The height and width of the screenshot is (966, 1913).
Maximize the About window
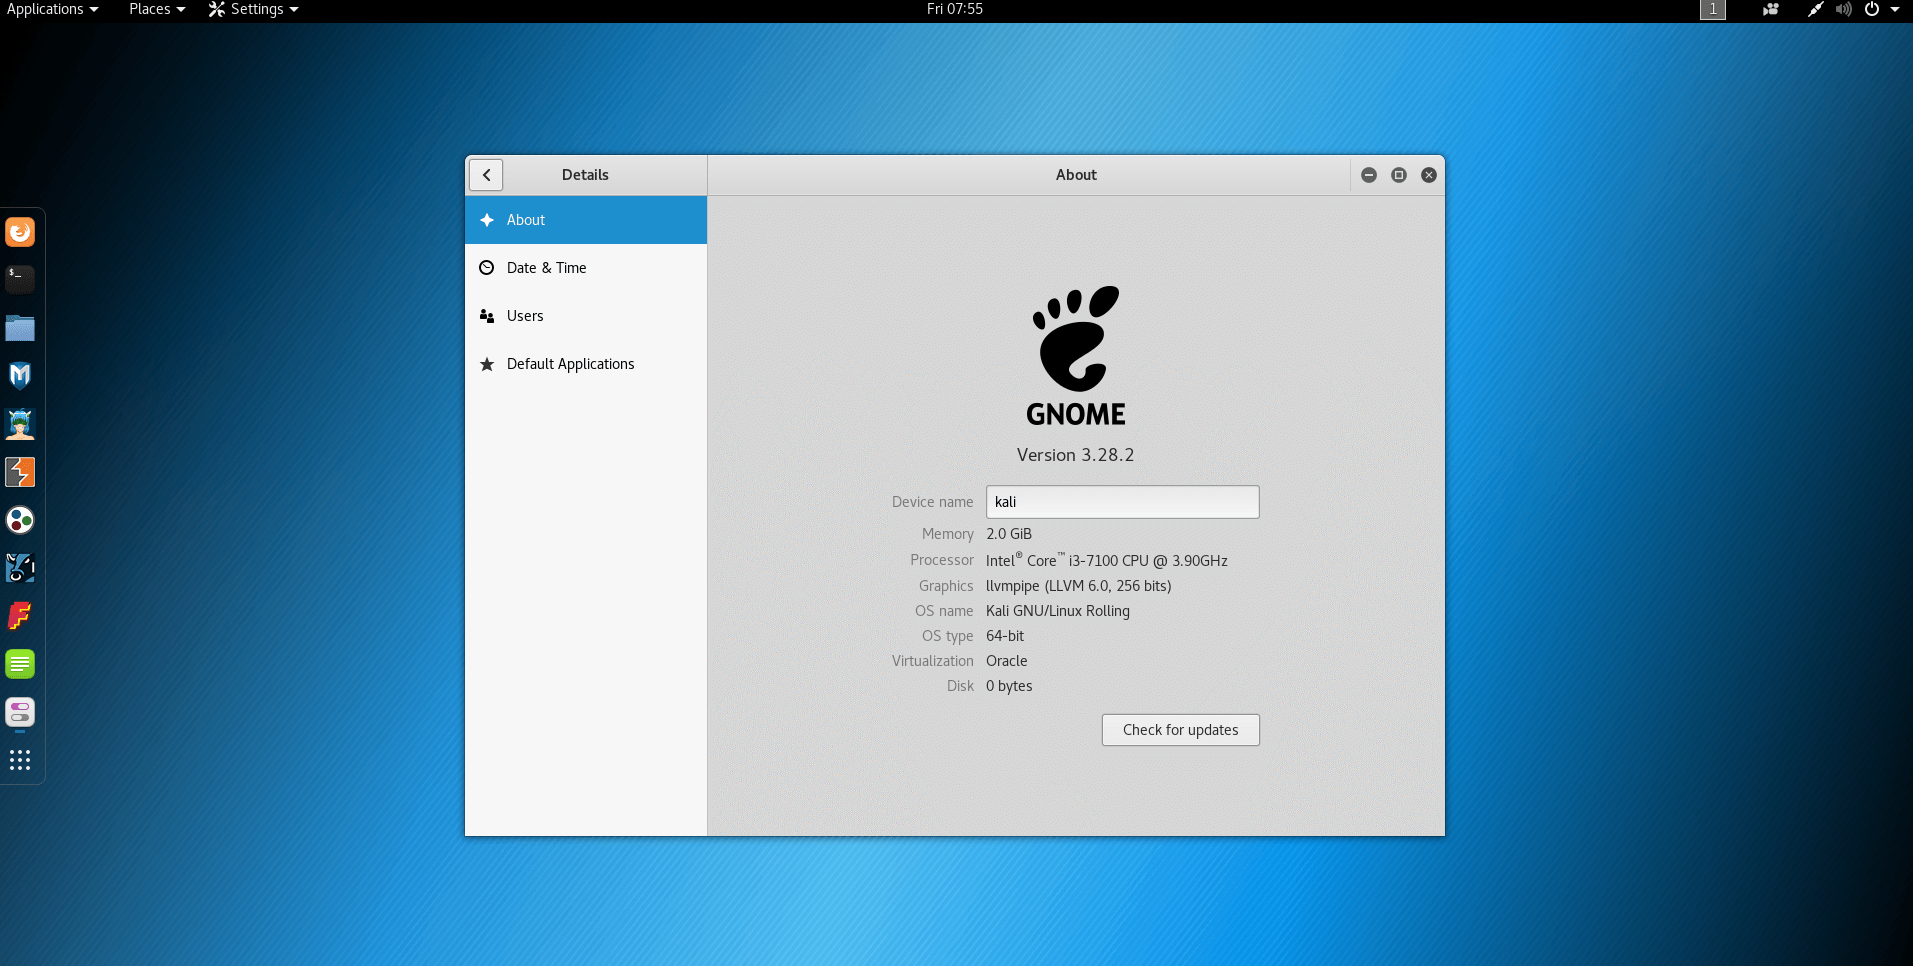click(x=1399, y=175)
